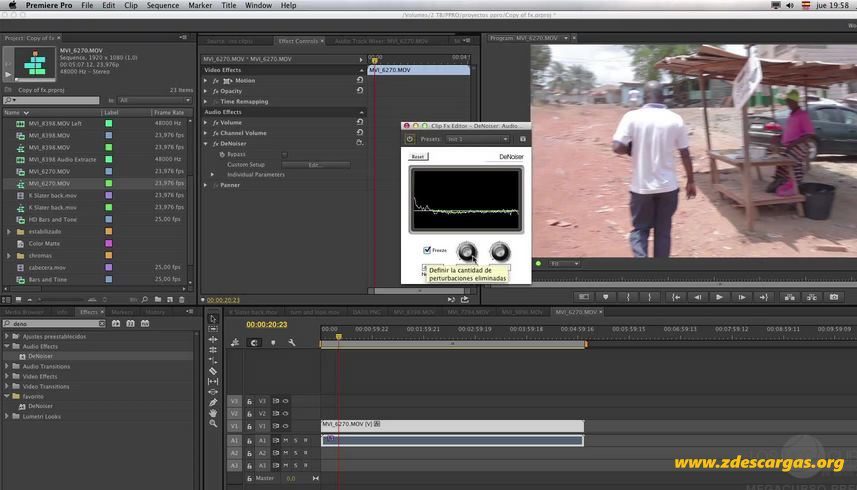Image resolution: width=857 pixels, height=490 pixels.
Task: Filter 32-bit effects in Effects panel
Action: click(x=130, y=323)
